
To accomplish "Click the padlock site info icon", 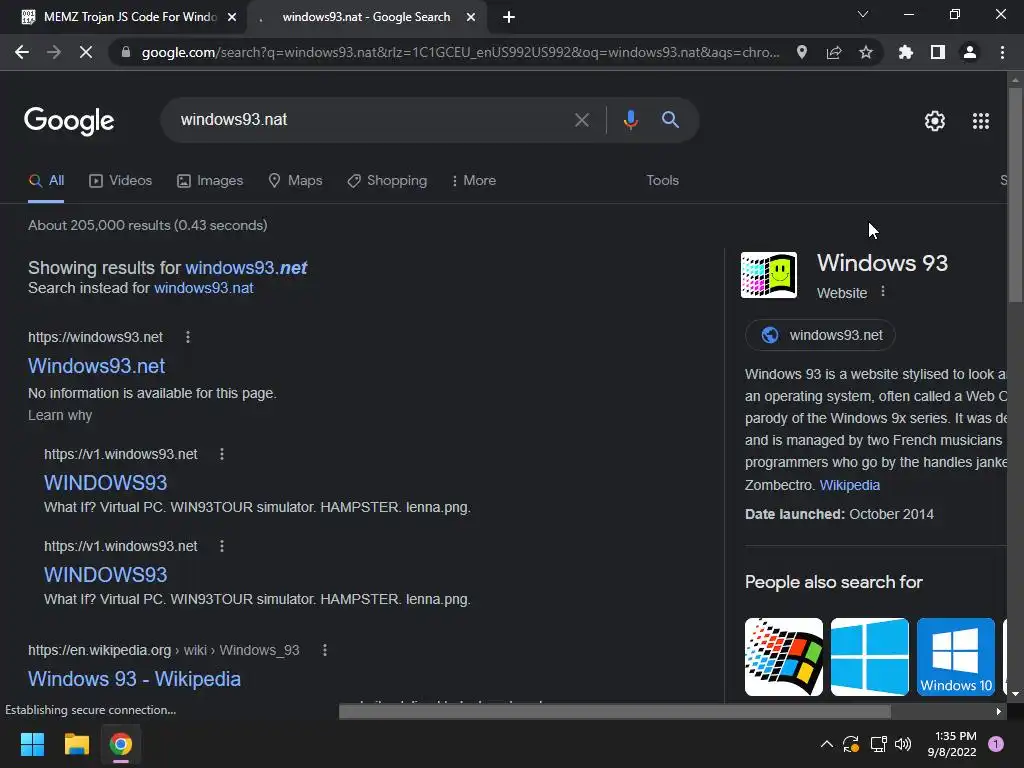I will [x=126, y=52].
